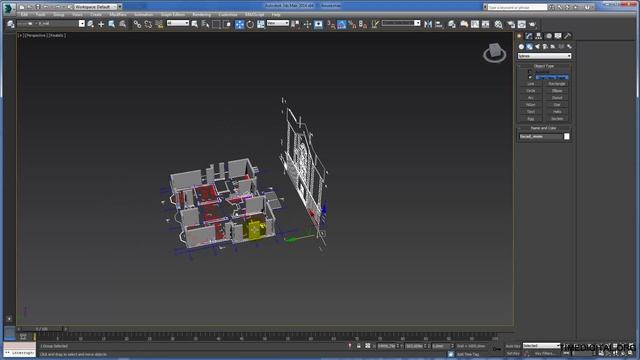Image resolution: width=640 pixels, height=360 pixels.
Task: Click the Edit Named Selection Sets icon
Action: pos(375,24)
